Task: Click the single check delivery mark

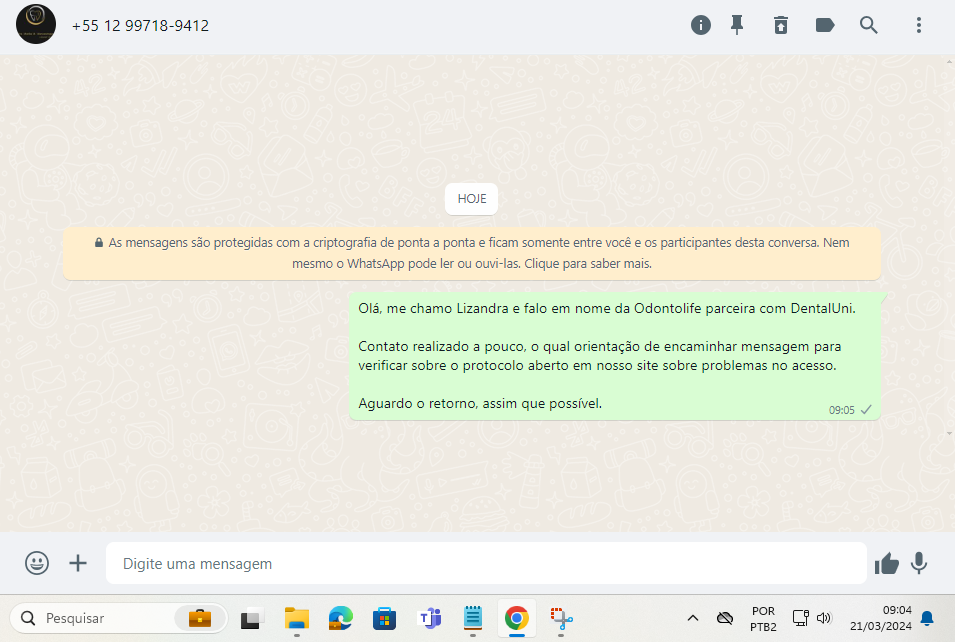Action: pos(866,410)
